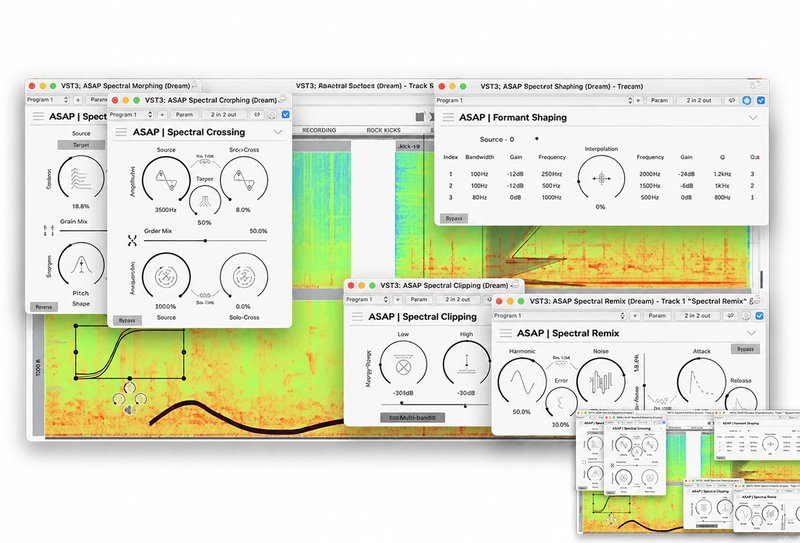800x543 pixels.
Task: Open Program 1 dropdown in Spectral Crossing
Action: tap(131, 115)
